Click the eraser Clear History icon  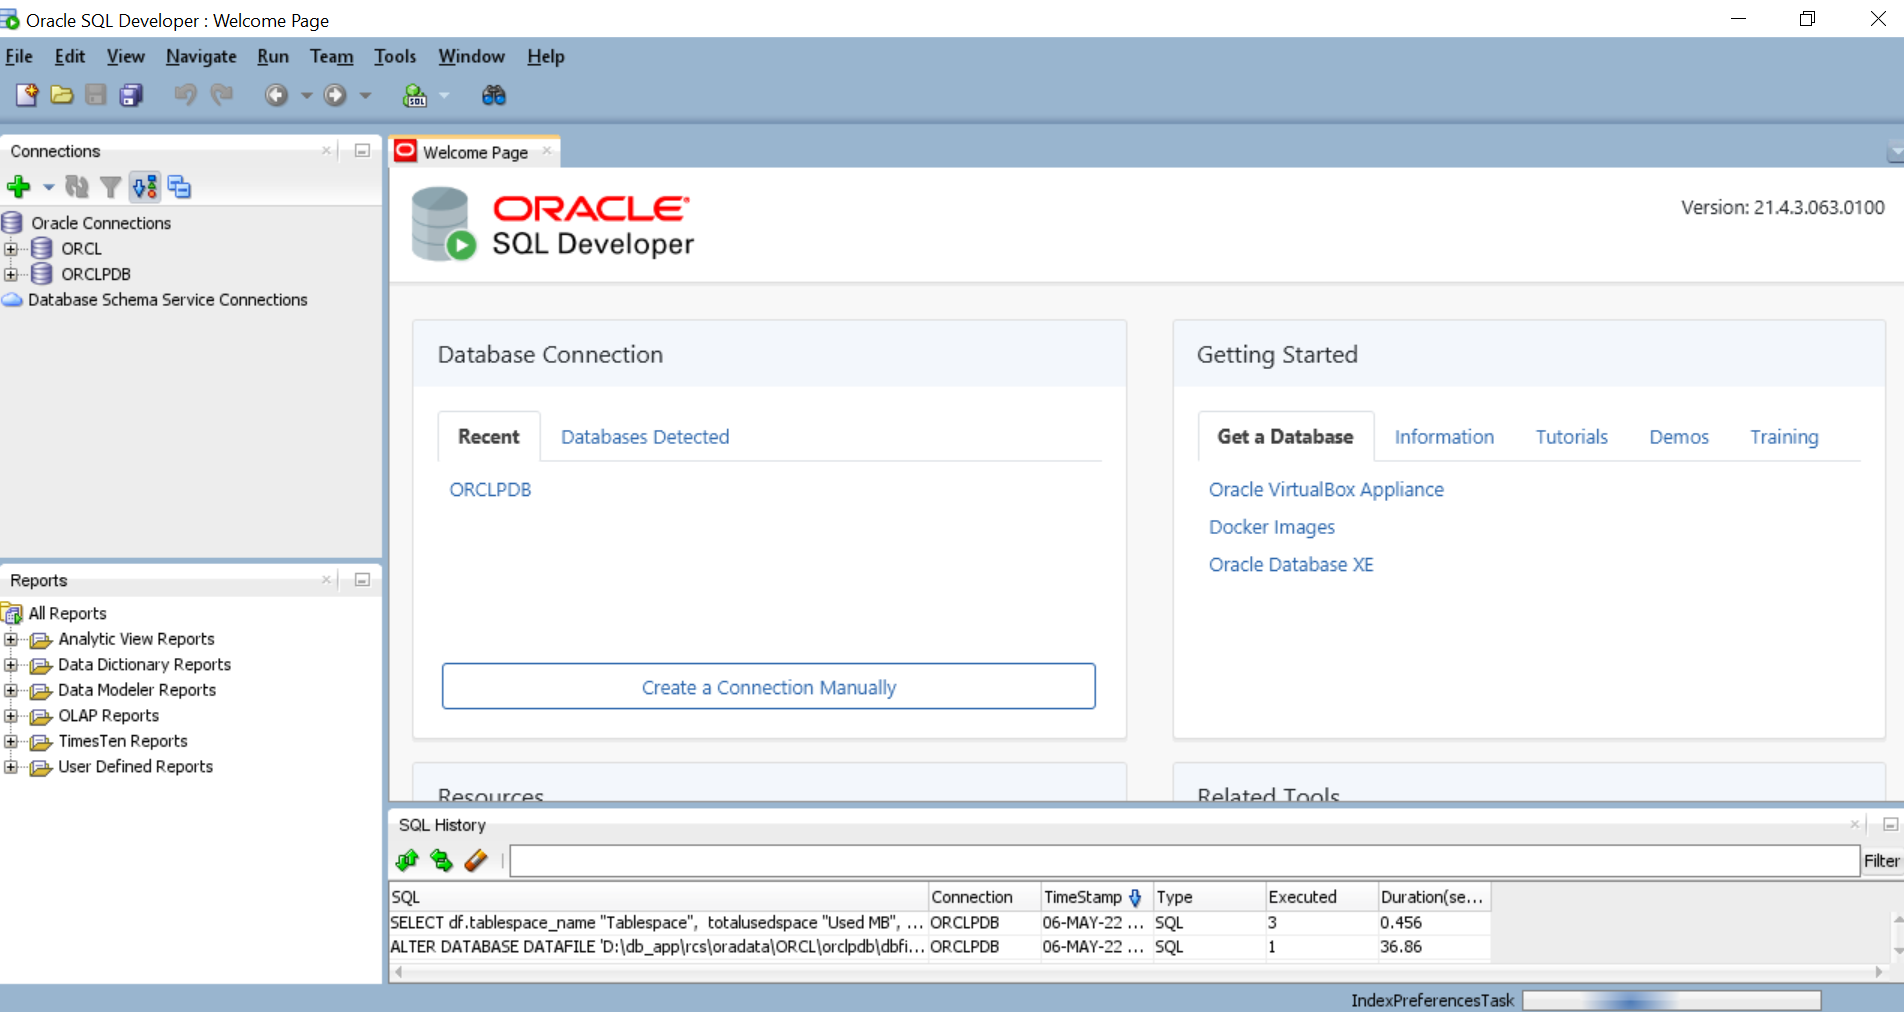476,860
